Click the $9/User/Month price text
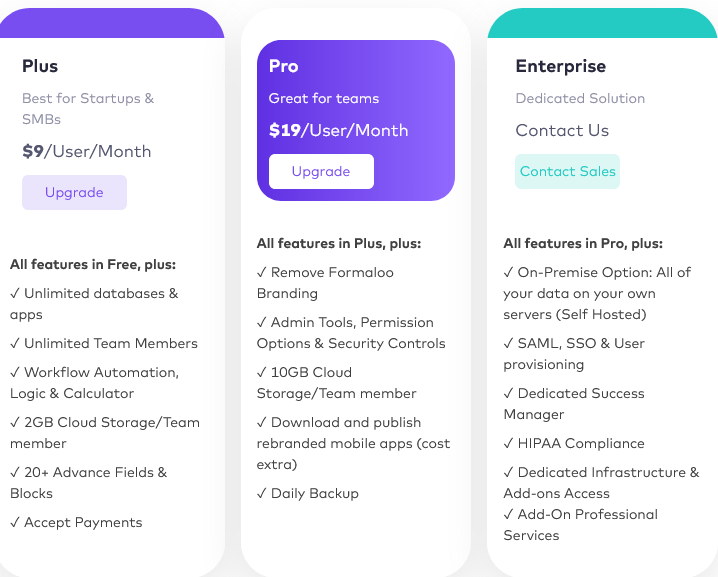The image size is (718, 577). coord(87,151)
